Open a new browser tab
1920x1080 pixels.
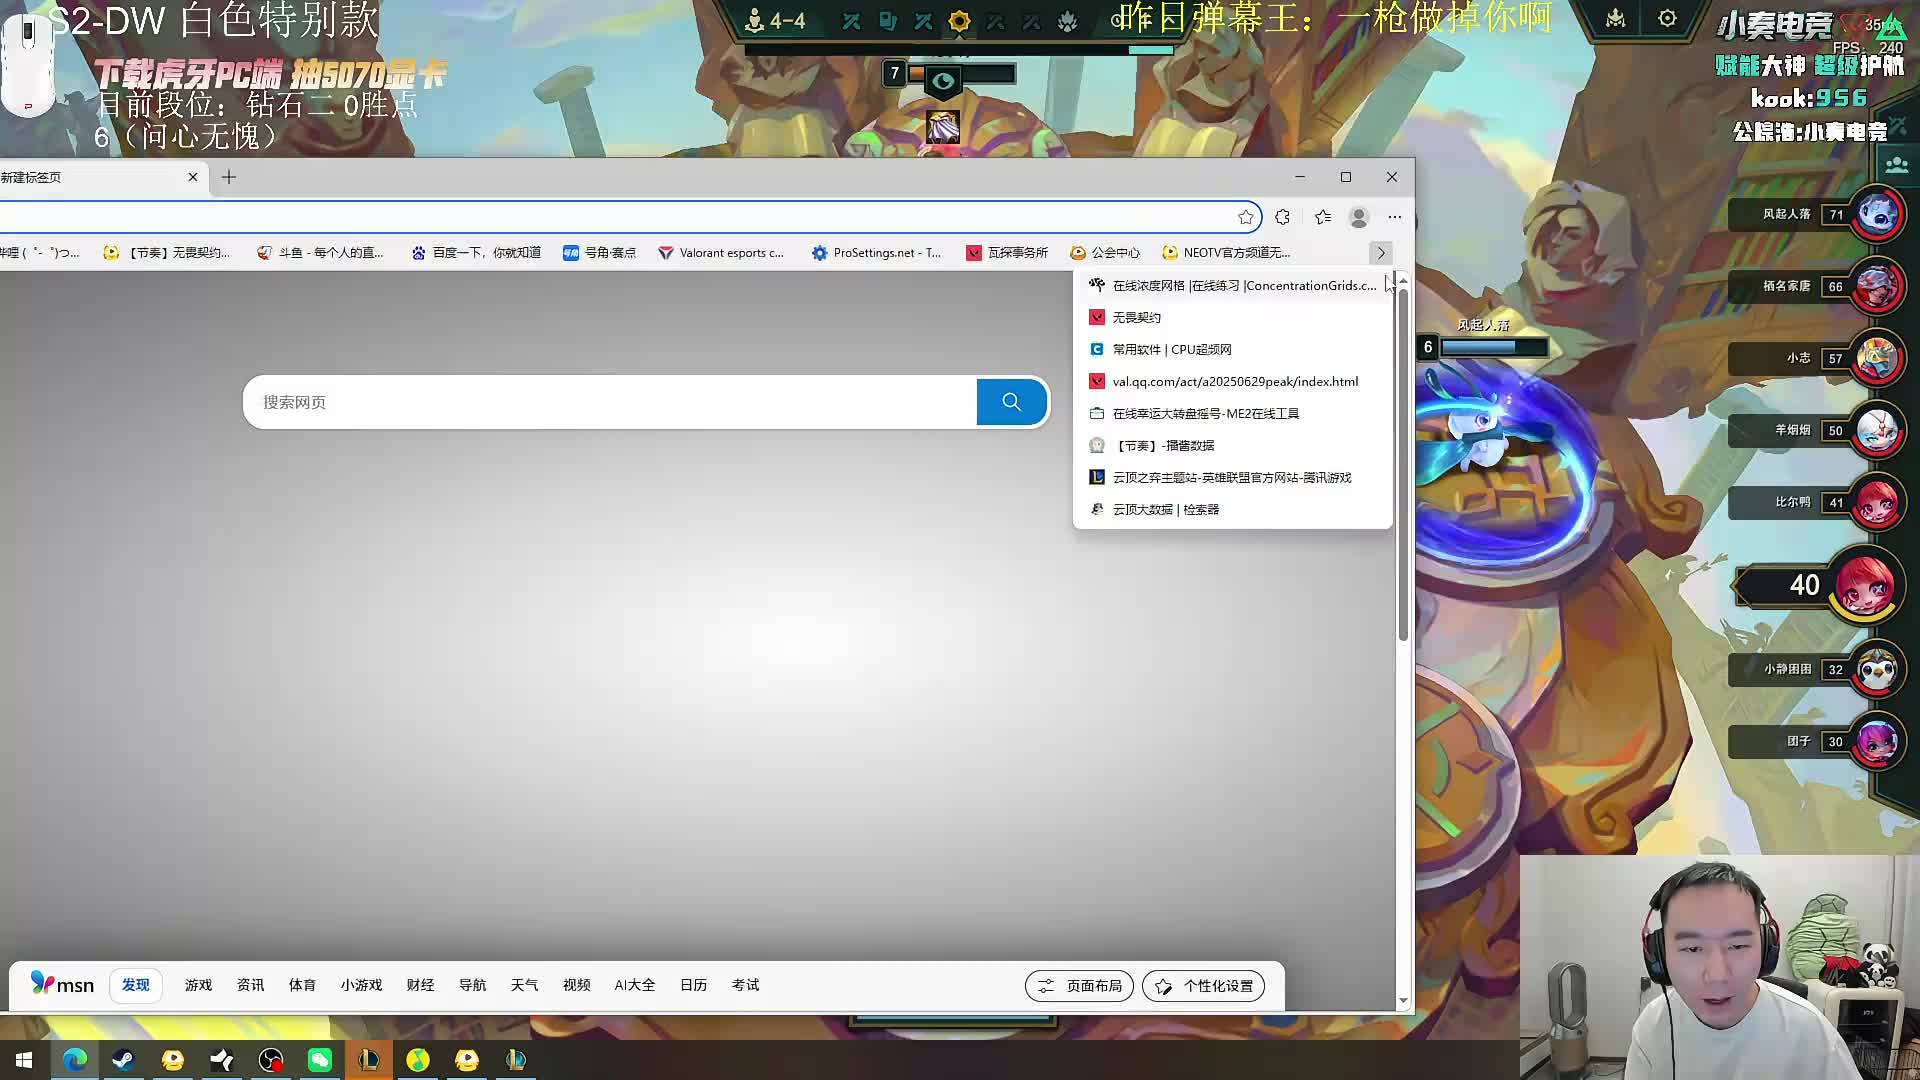(229, 177)
